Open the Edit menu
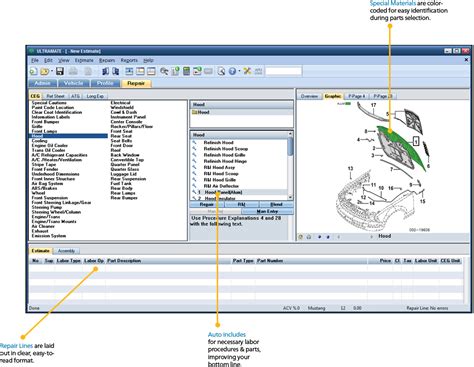 tap(49, 60)
